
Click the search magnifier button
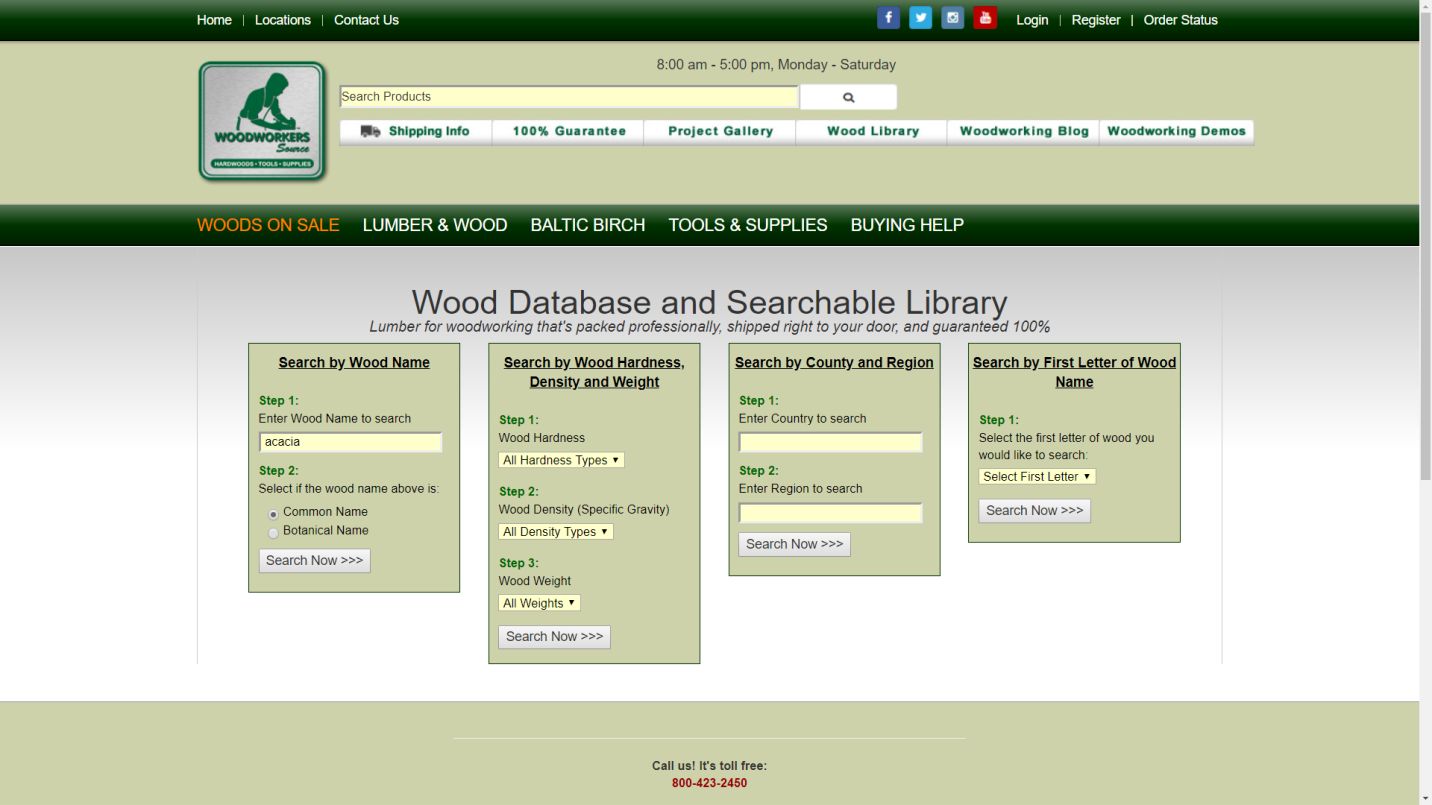pyautogui.click(x=847, y=96)
